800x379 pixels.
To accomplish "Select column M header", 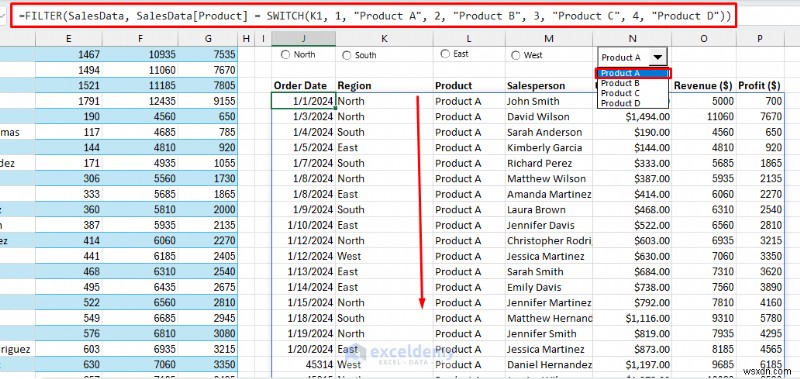I will click(549, 38).
